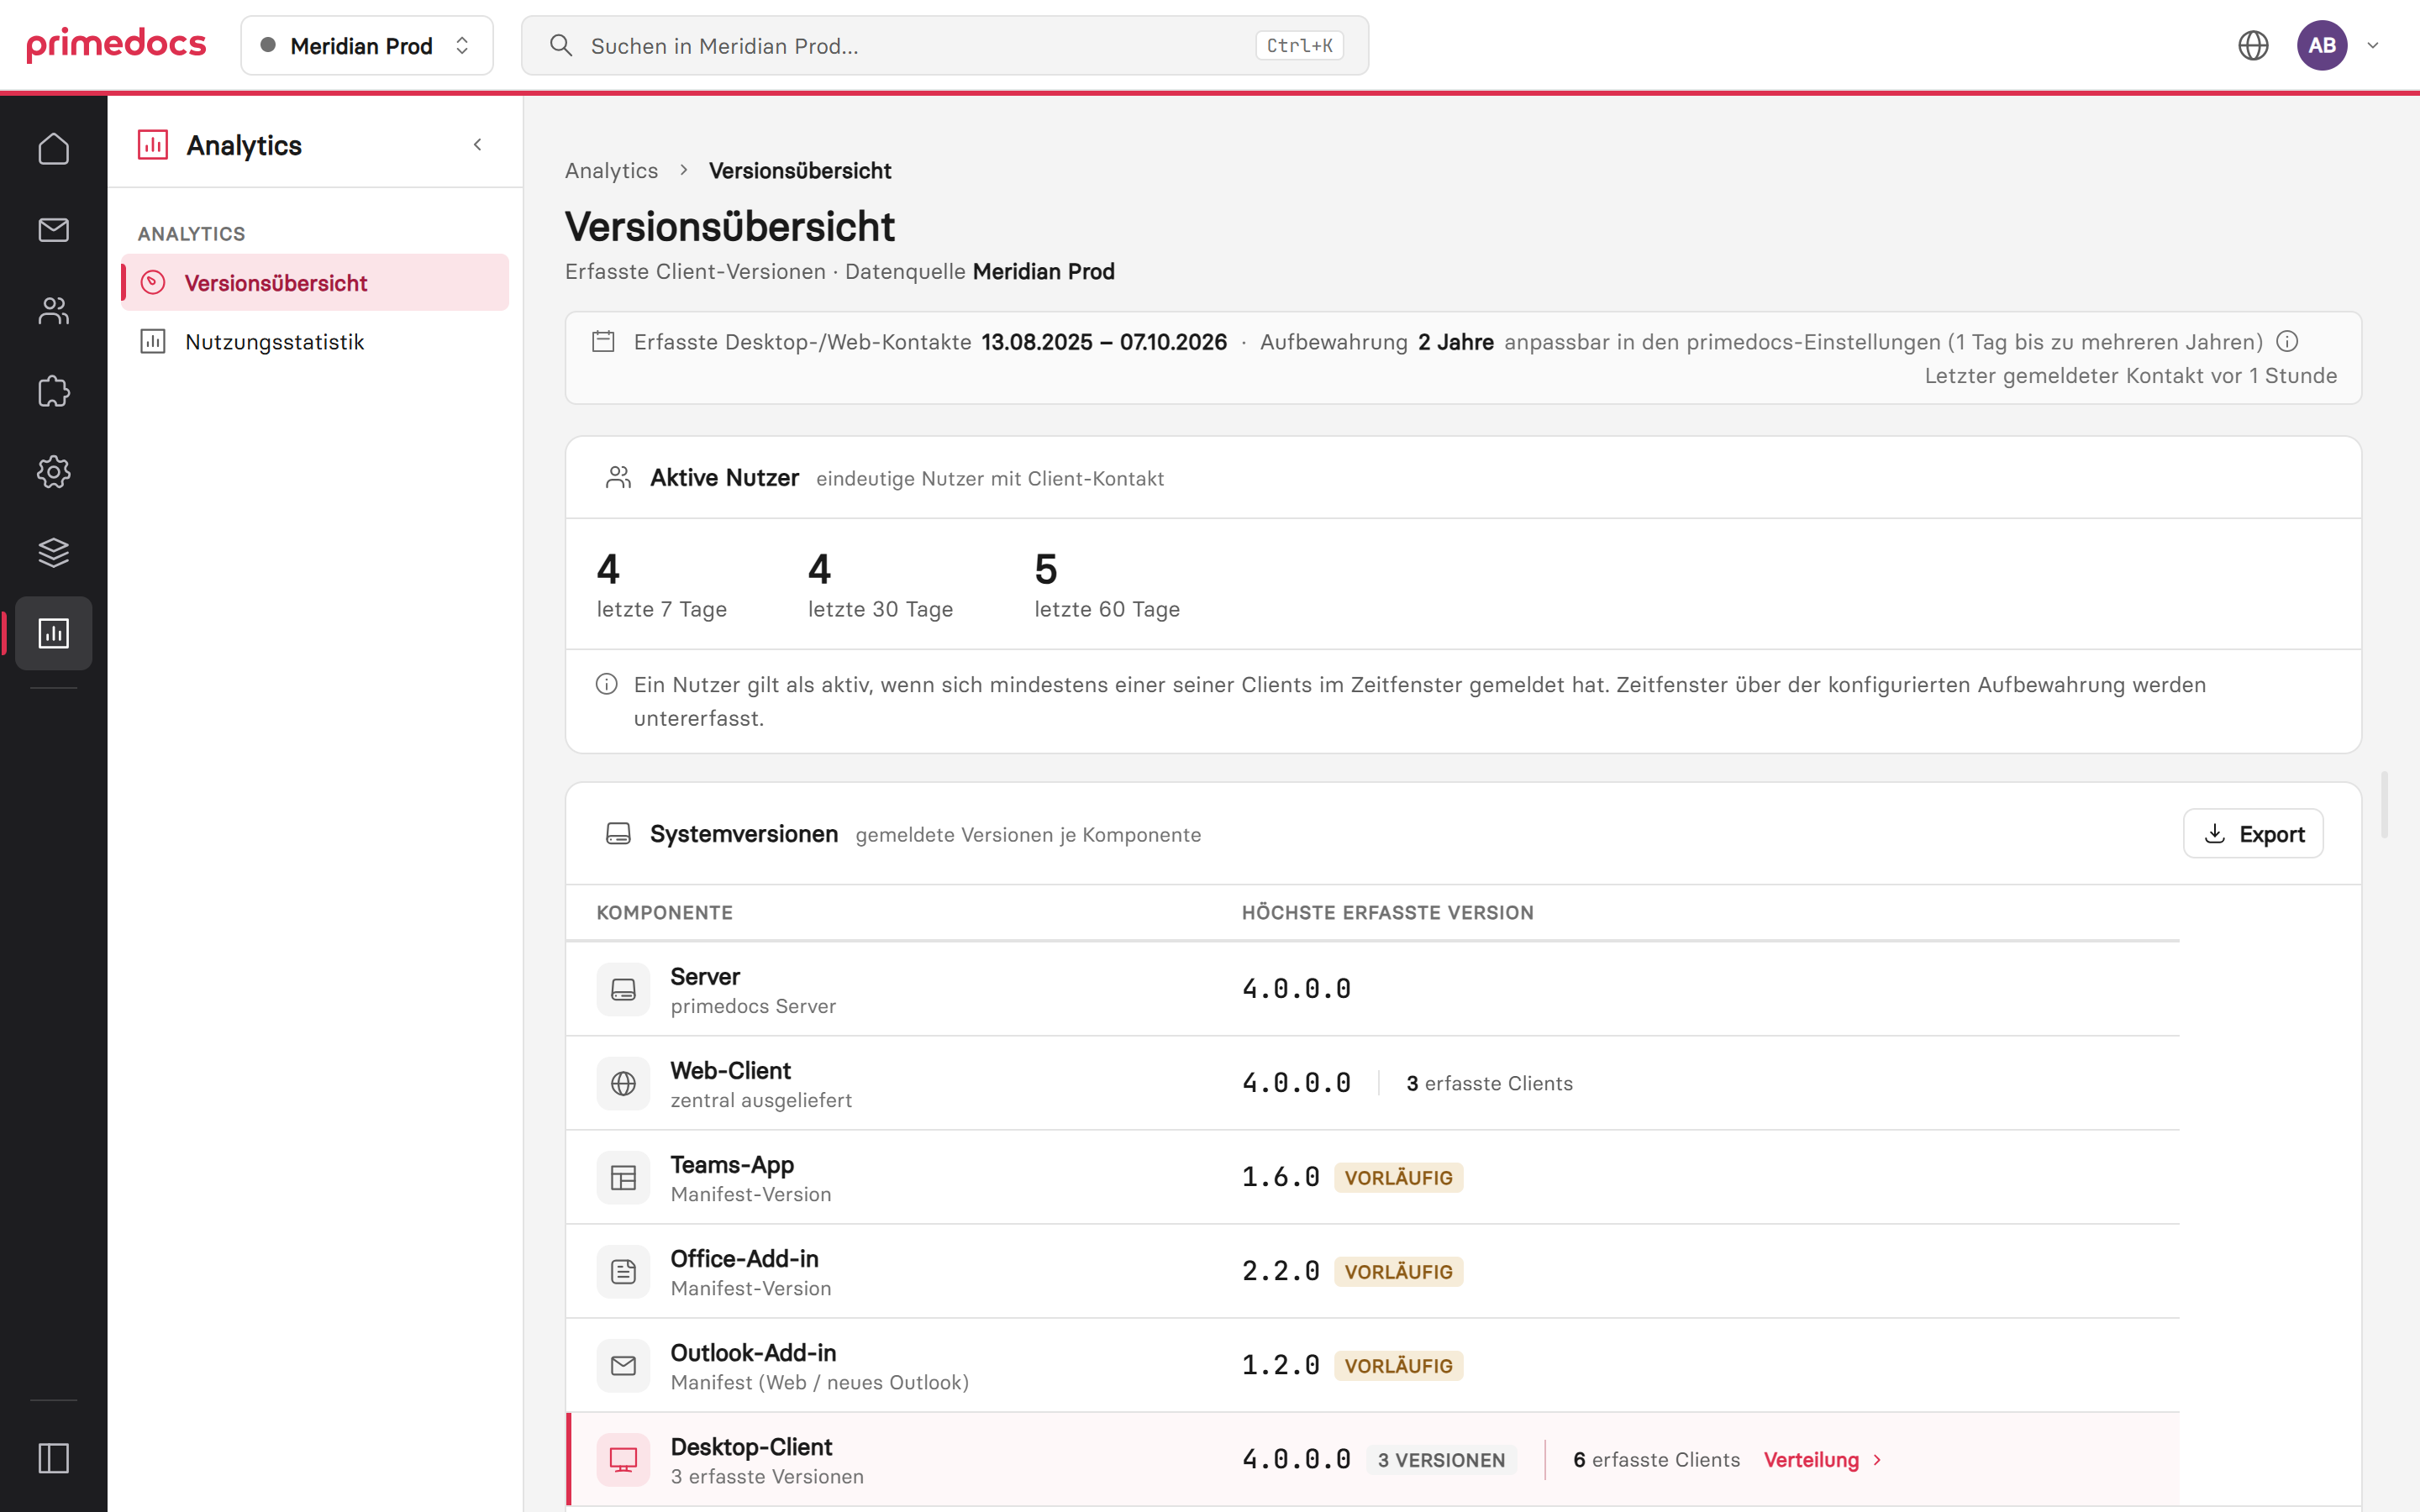The image size is (2420, 1512).
Task: Click the page vertical scrollbar
Action: click(2385, 805)
